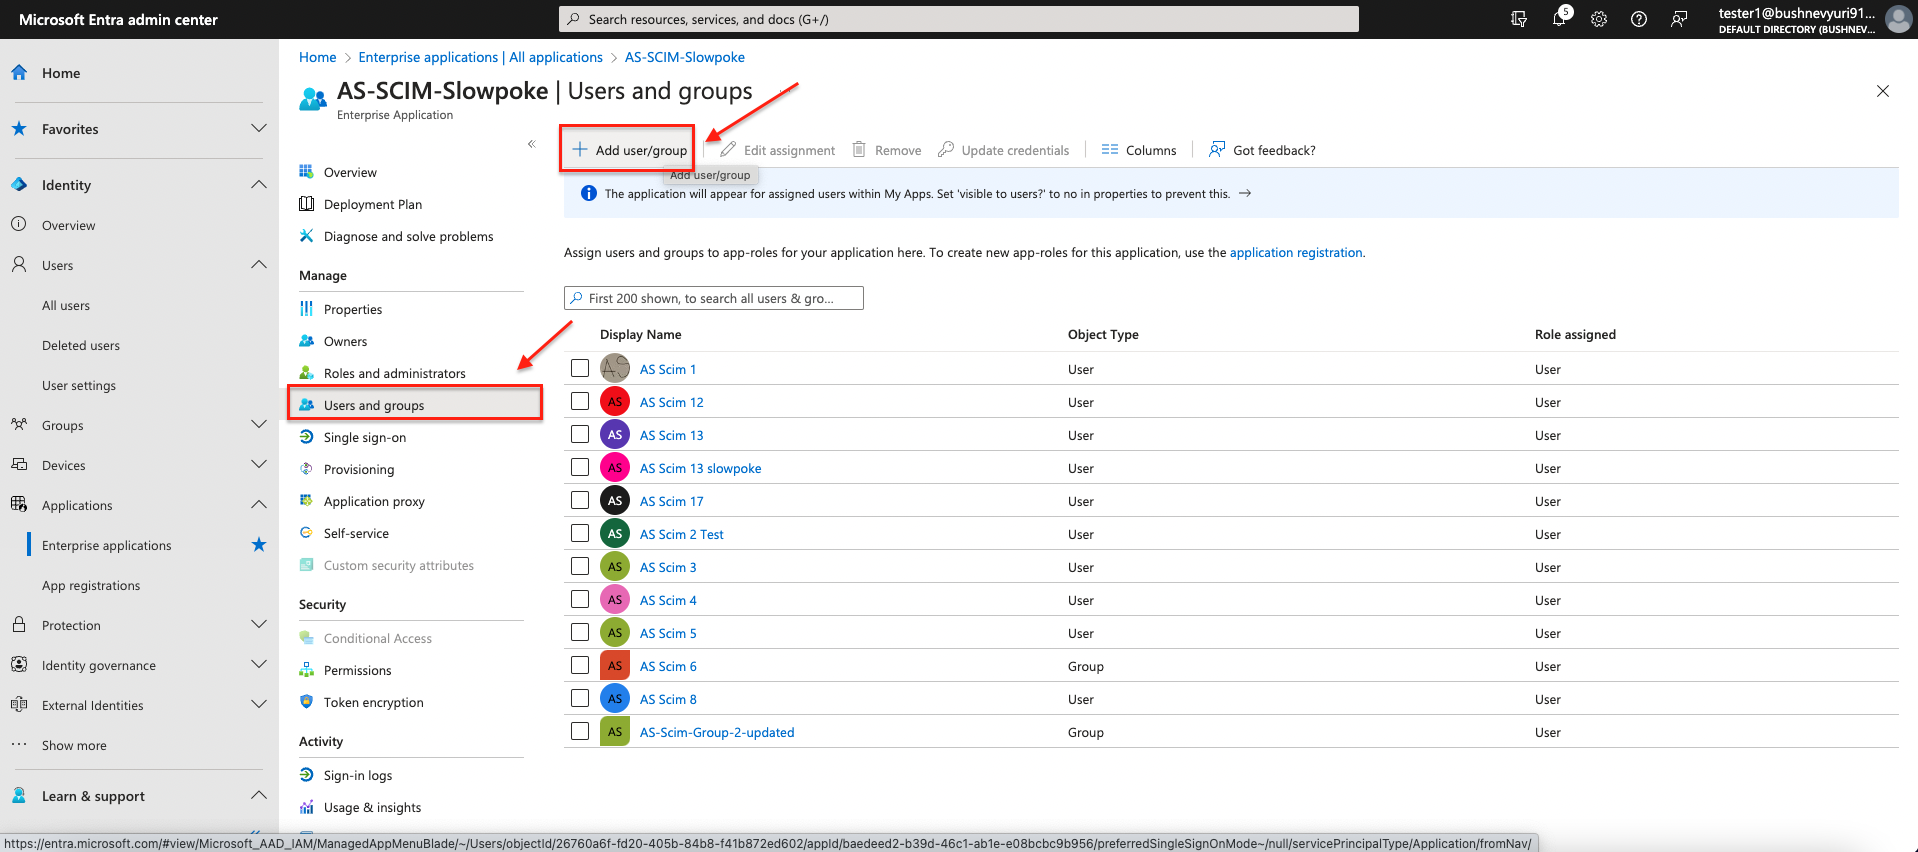
Task: Check the AS Scim 6 group checkbox
Action: click(580, 665)
